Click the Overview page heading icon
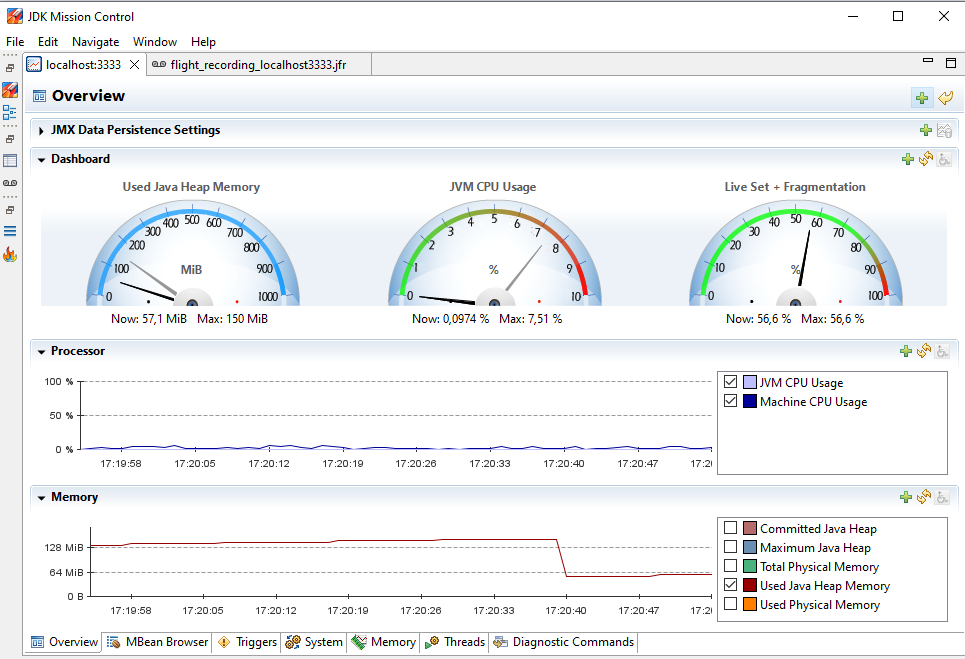 [x=39, y=96]
